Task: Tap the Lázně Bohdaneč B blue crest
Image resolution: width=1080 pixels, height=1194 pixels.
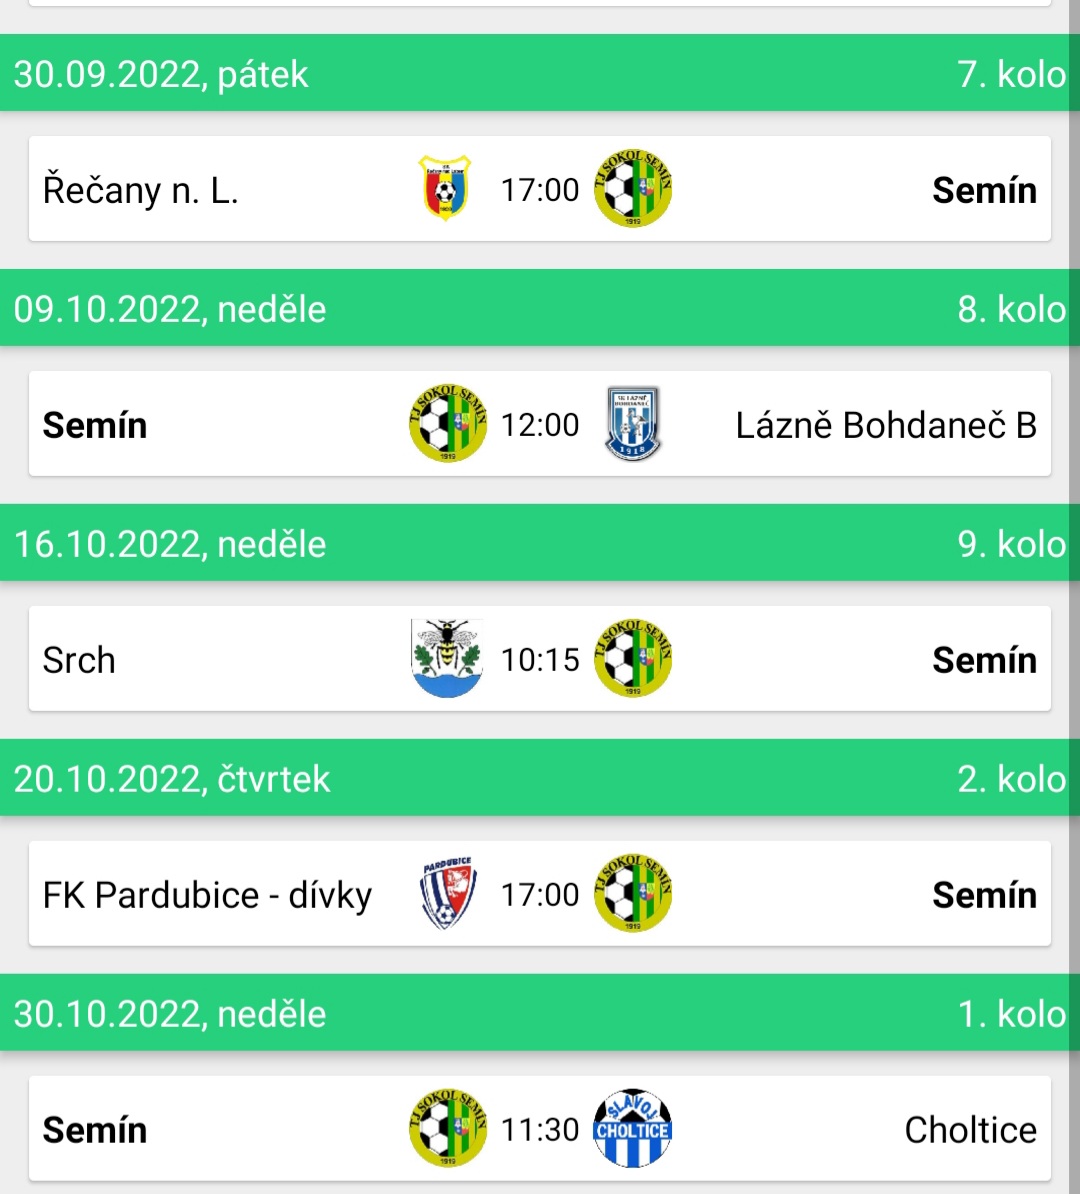Action: [x=633, y=423]
